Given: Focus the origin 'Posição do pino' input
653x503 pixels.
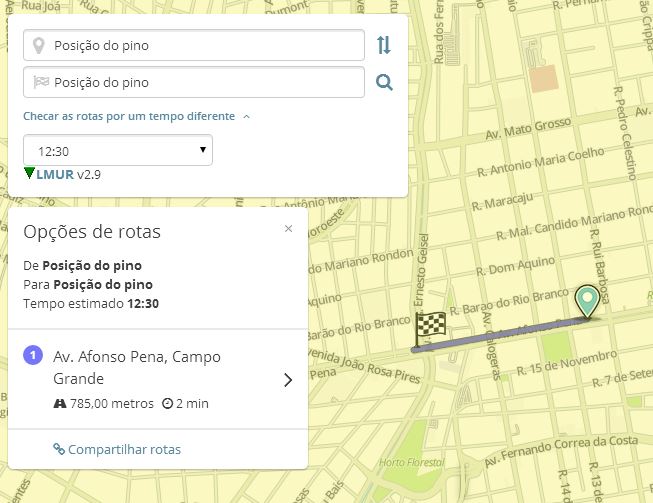Looking at the screenshot, I should (194, 45).
